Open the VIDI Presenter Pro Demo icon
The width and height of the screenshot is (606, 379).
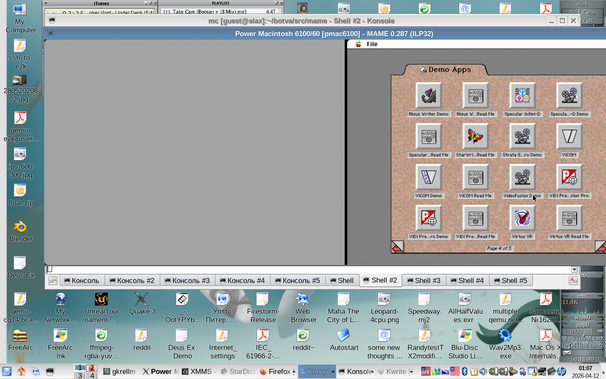point(428,218)
